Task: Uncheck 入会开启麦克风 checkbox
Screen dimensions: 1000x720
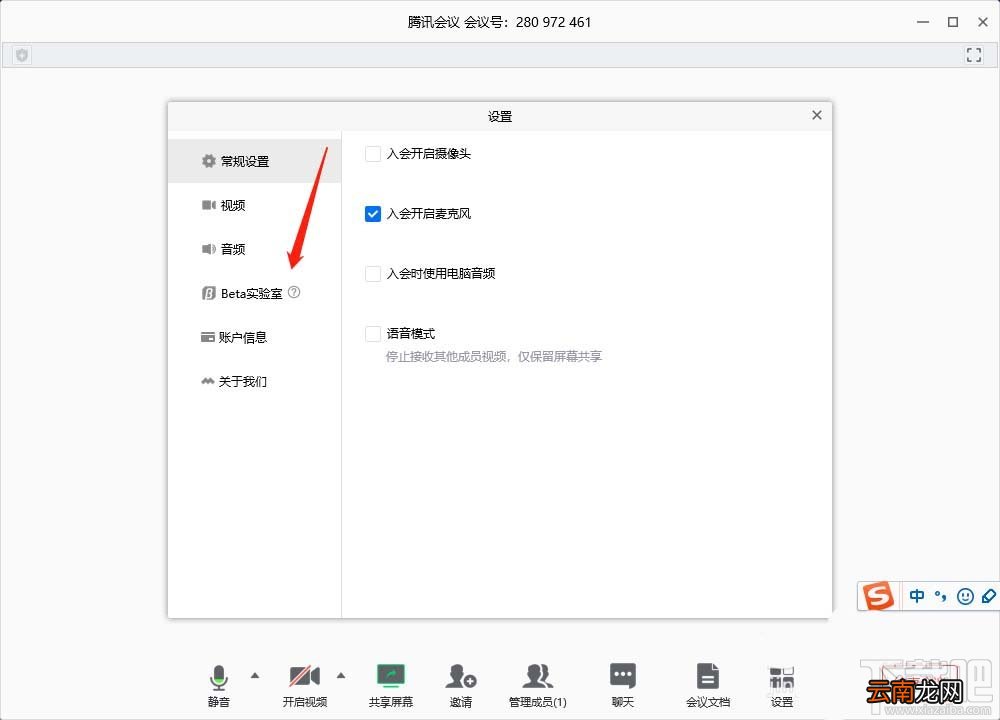Action: 372,214
